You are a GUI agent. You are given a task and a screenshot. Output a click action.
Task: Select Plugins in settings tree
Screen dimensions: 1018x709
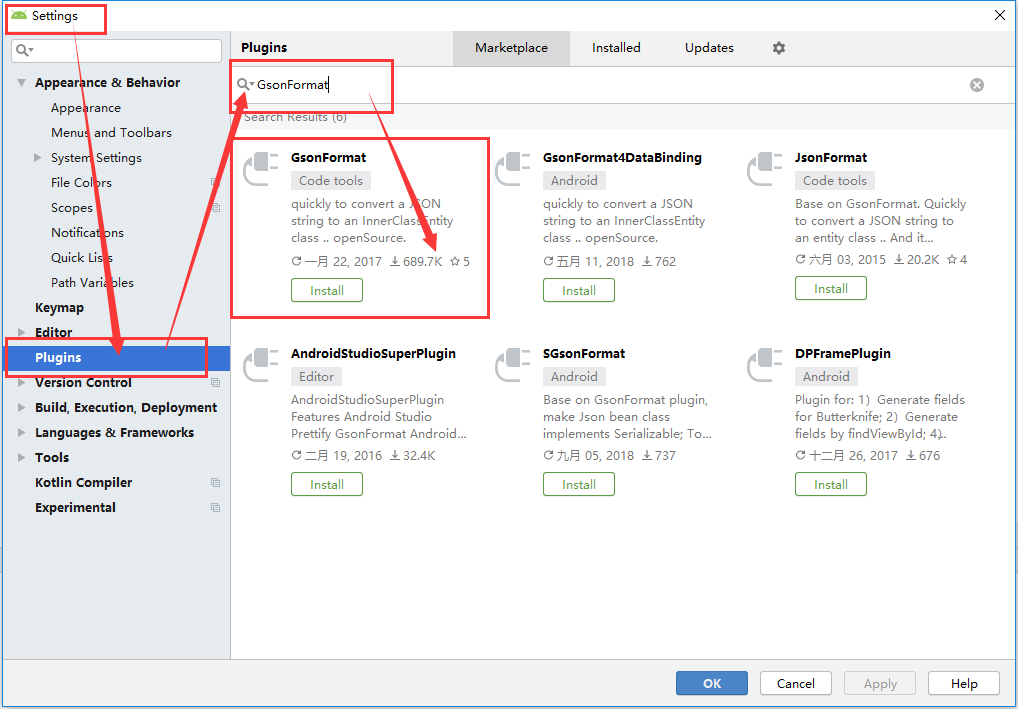point(116,358)
